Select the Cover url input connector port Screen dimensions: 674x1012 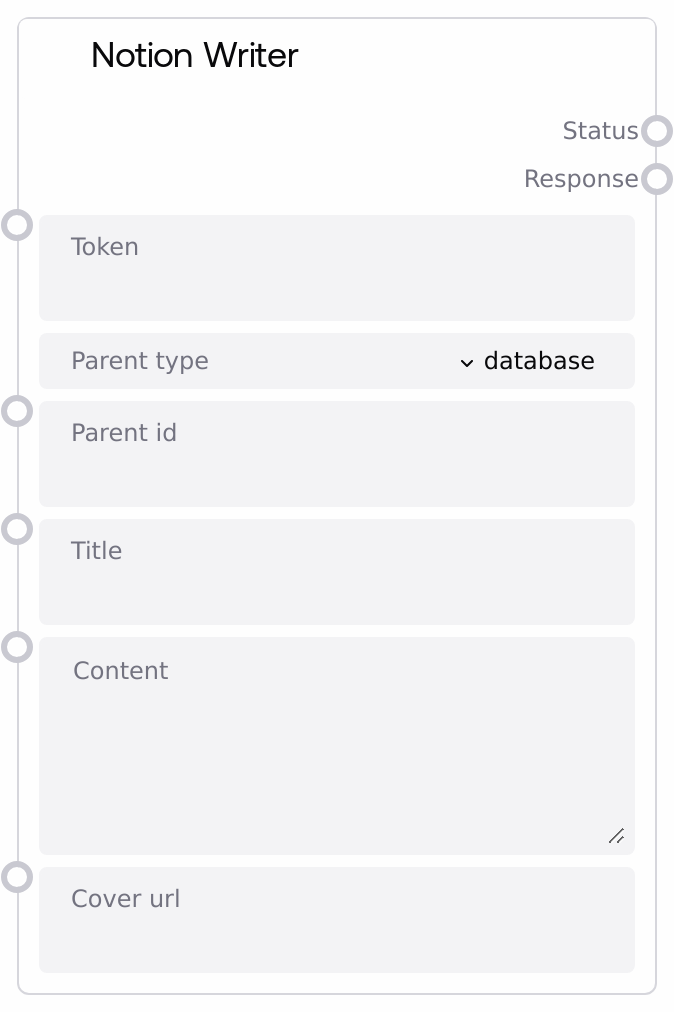click(x=17, y=877)
